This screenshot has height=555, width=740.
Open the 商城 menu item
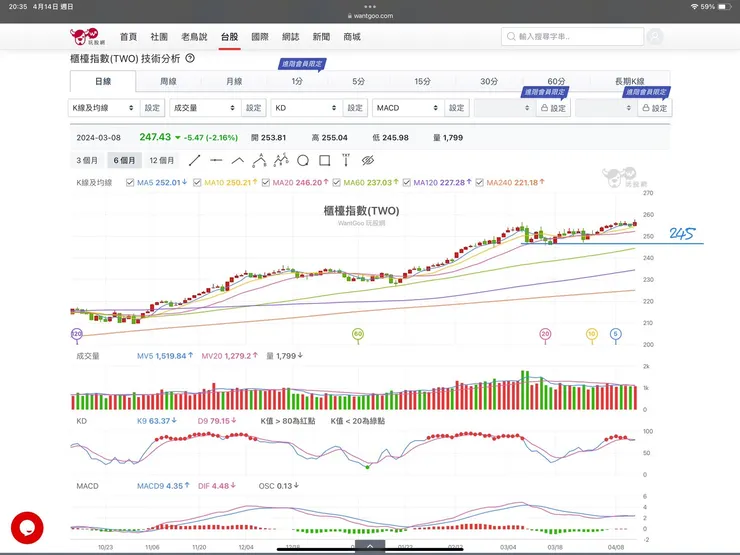tap(352, 37)
